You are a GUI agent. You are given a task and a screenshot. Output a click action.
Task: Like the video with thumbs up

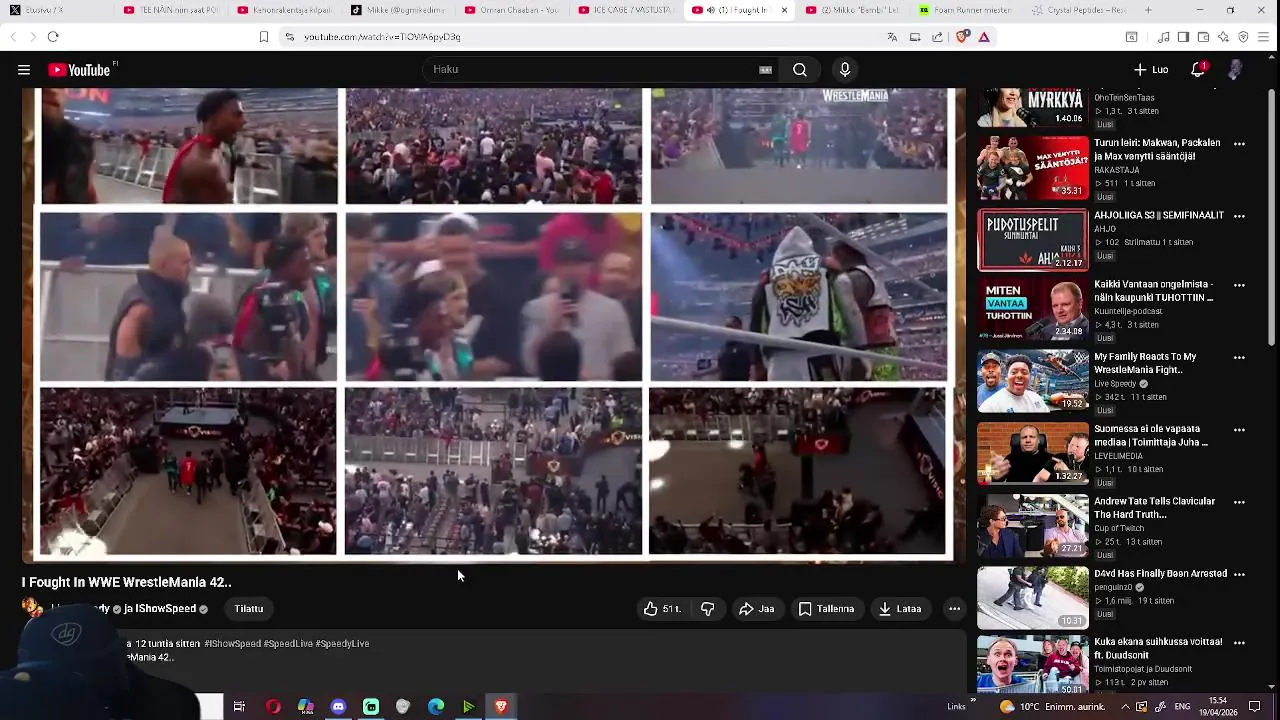[662, 609]
